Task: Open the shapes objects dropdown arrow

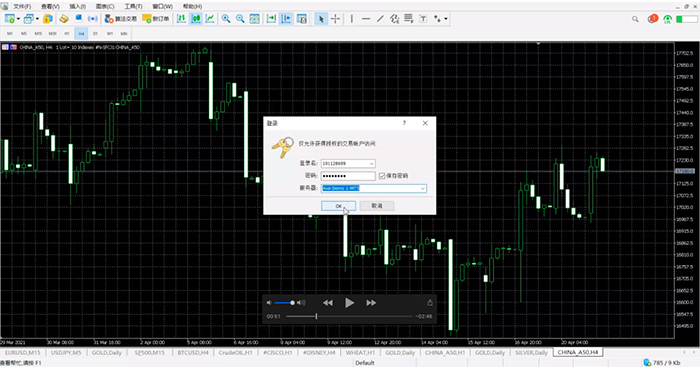Action: point(446,19)
